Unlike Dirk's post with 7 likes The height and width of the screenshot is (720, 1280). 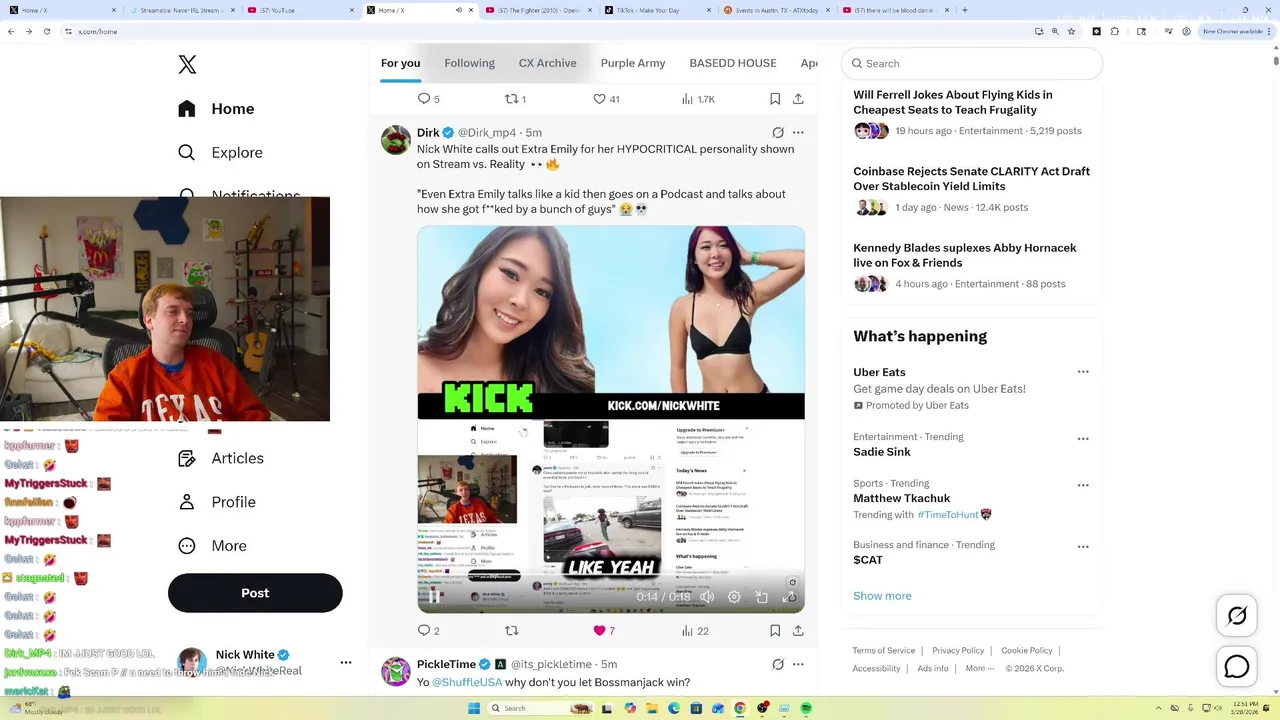[604, 631]
